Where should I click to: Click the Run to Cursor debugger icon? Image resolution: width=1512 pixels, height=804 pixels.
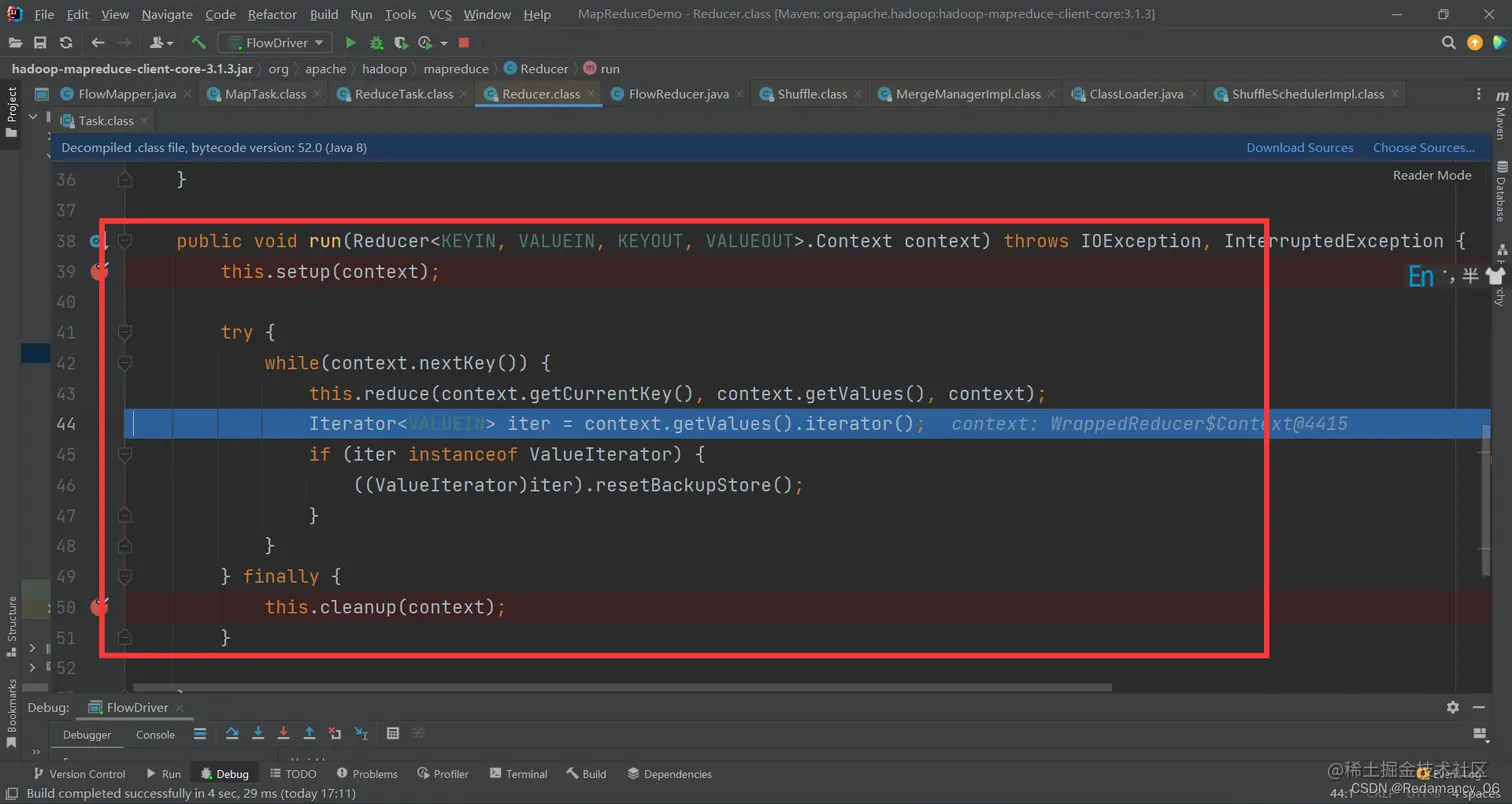[x=361, y=734]
